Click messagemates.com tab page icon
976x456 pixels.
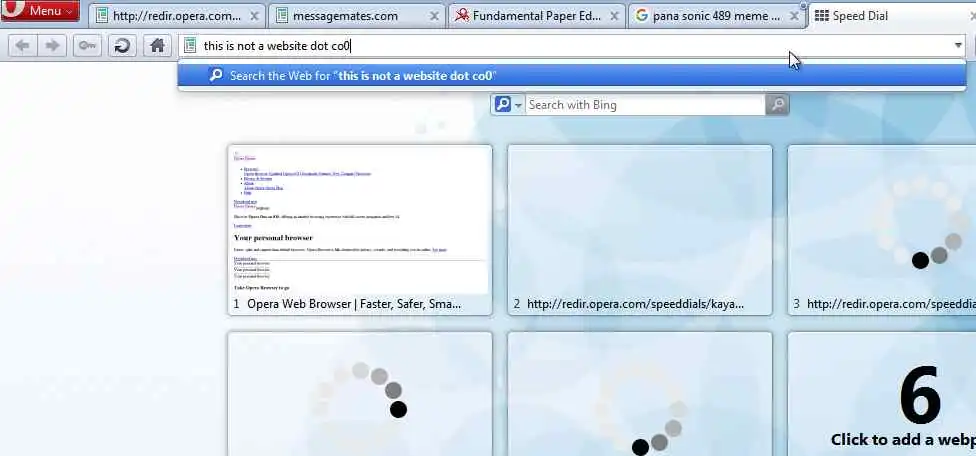point(282,16)
